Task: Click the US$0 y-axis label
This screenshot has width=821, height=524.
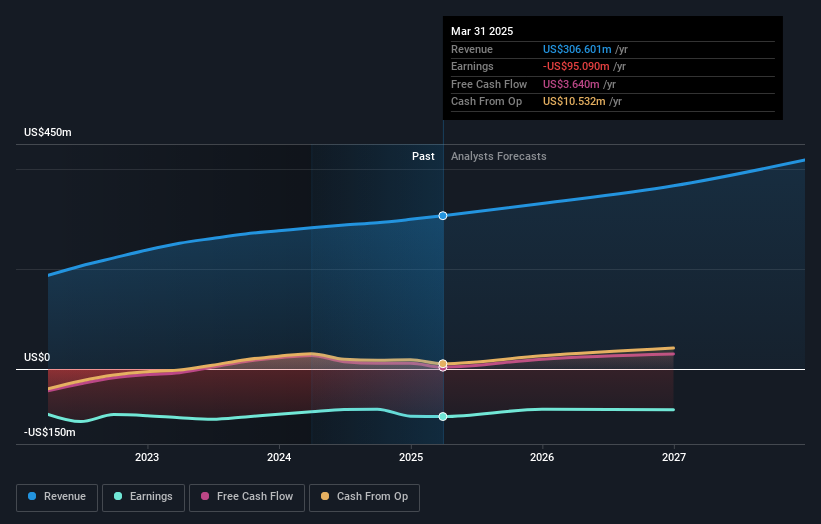Action: (37, 358)
